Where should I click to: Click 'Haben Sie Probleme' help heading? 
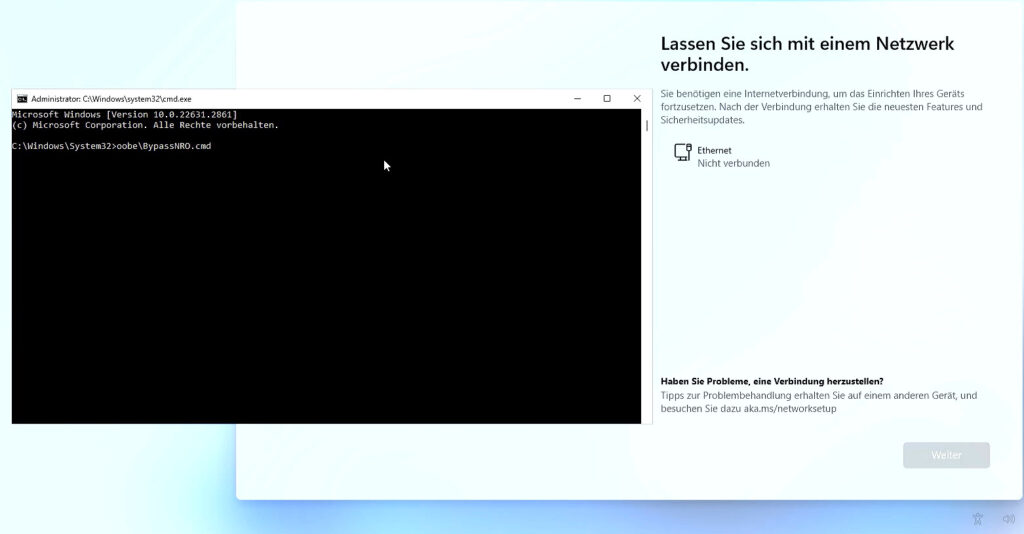click(x=772, y=381)
